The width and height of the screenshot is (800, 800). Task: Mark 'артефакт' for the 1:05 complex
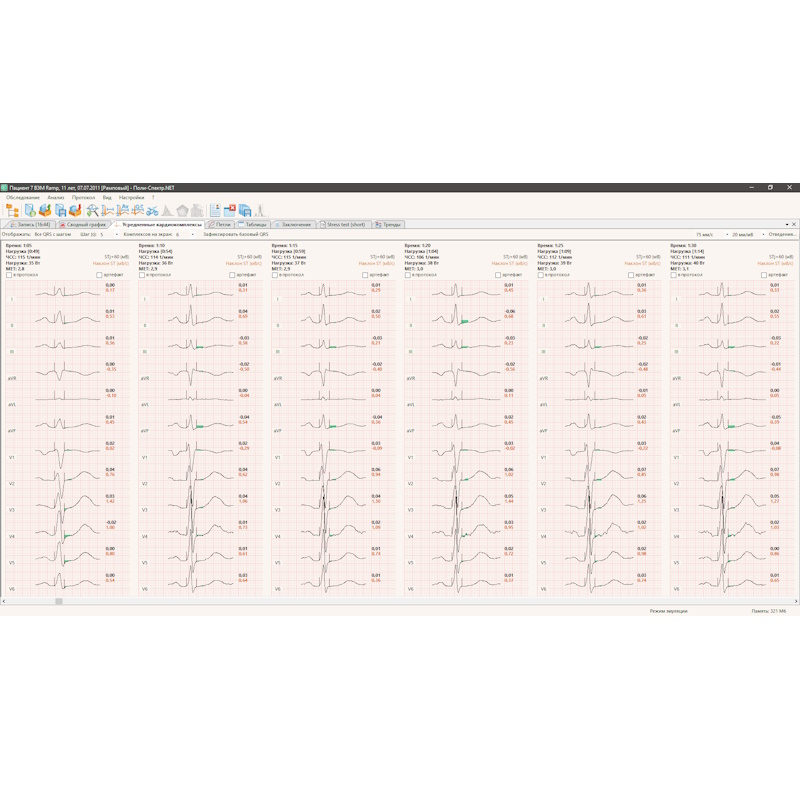[99, 275]
